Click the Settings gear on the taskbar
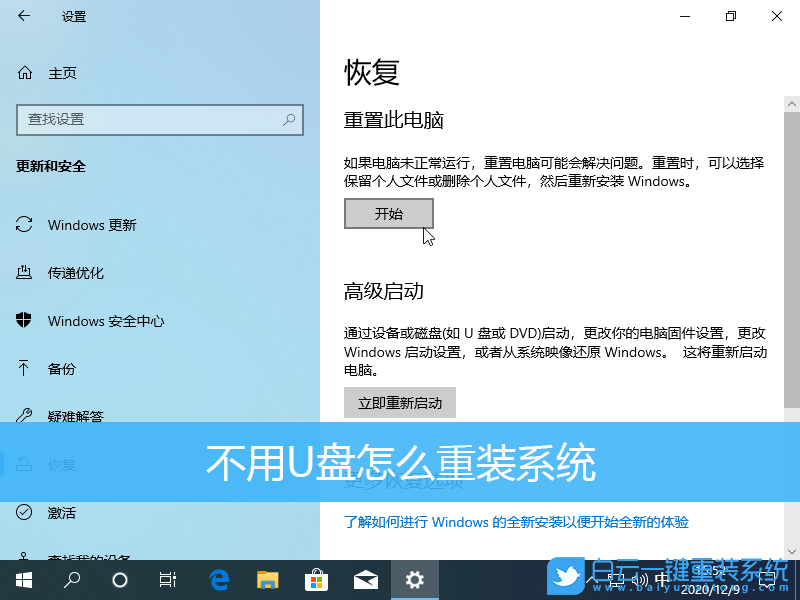The image size is (800, 600). 414,578
